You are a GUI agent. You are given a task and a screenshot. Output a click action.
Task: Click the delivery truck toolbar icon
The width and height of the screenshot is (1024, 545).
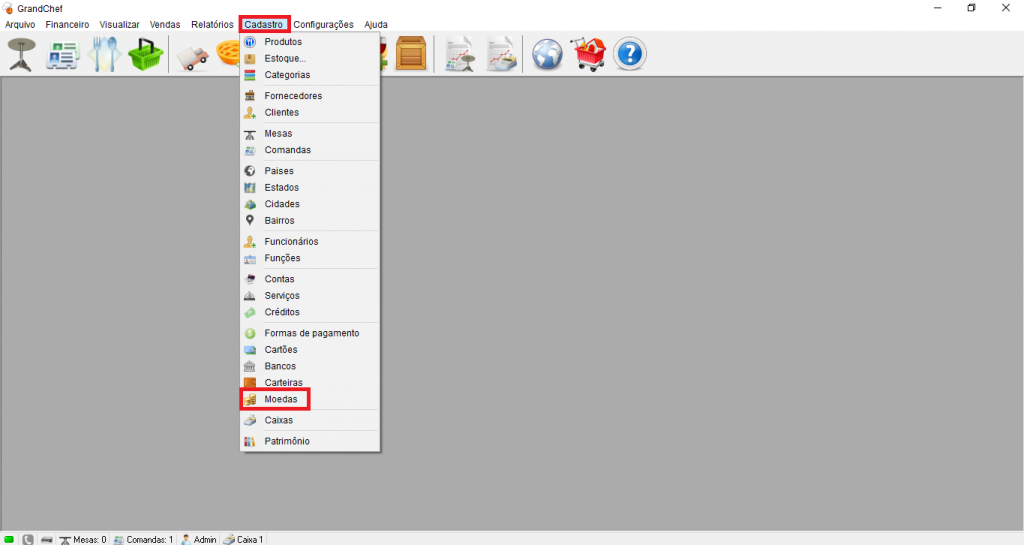(192, 54)
